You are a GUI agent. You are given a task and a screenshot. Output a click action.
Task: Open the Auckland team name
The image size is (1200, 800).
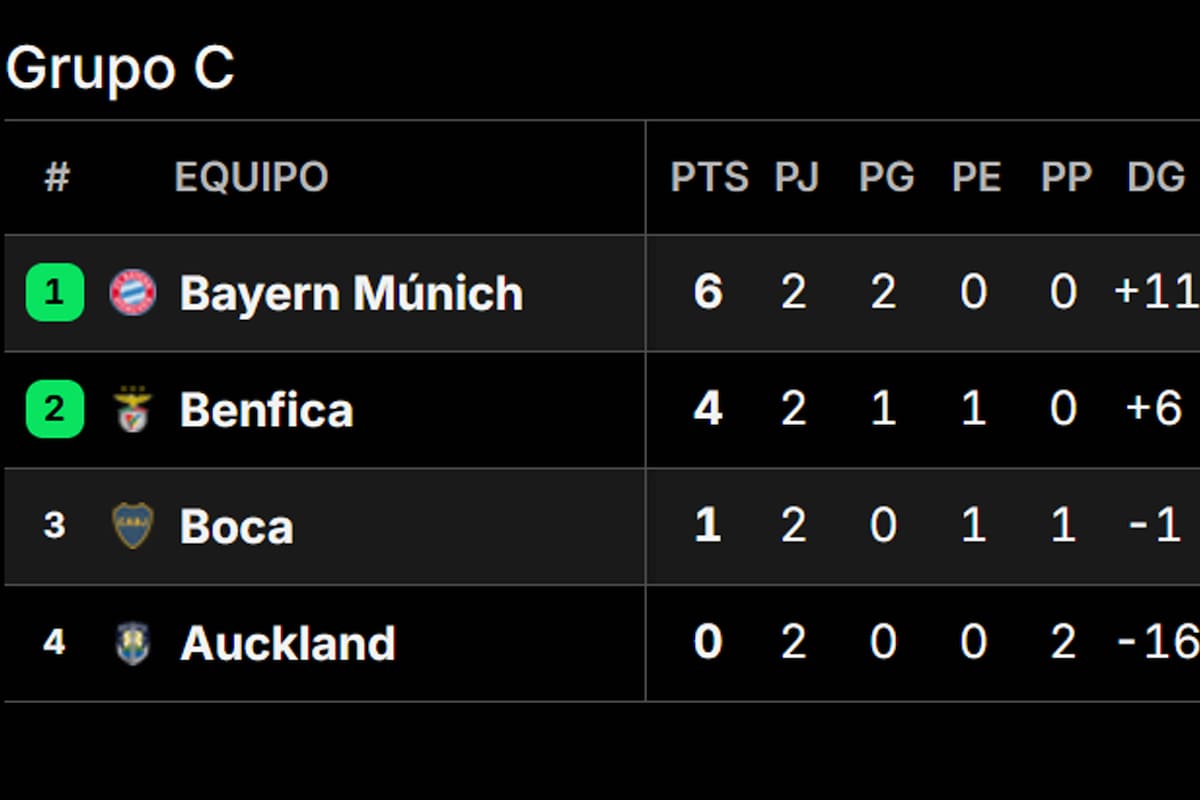pyautogui.click(x=288, y=643)
